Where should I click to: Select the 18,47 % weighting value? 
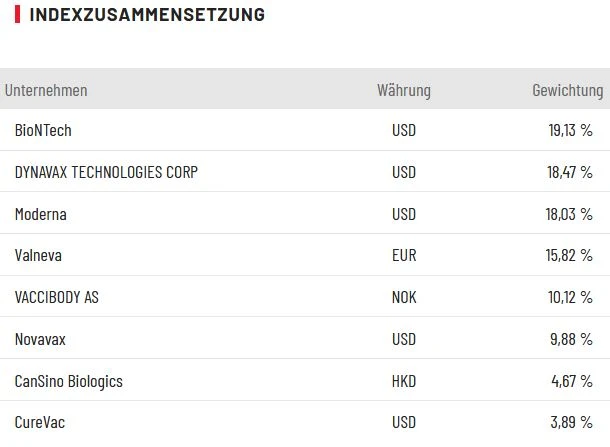click(x=569, y=172)
